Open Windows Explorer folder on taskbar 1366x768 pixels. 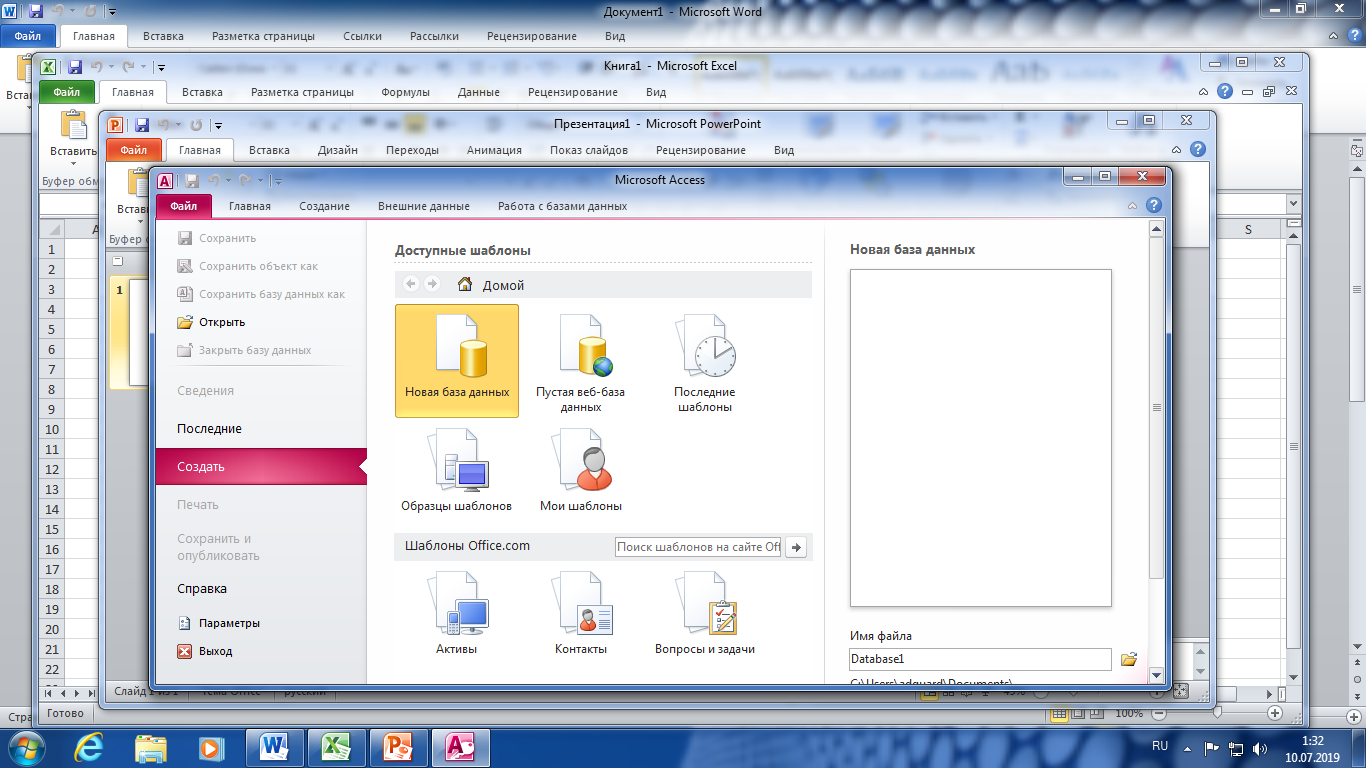[x=151, y=747]
